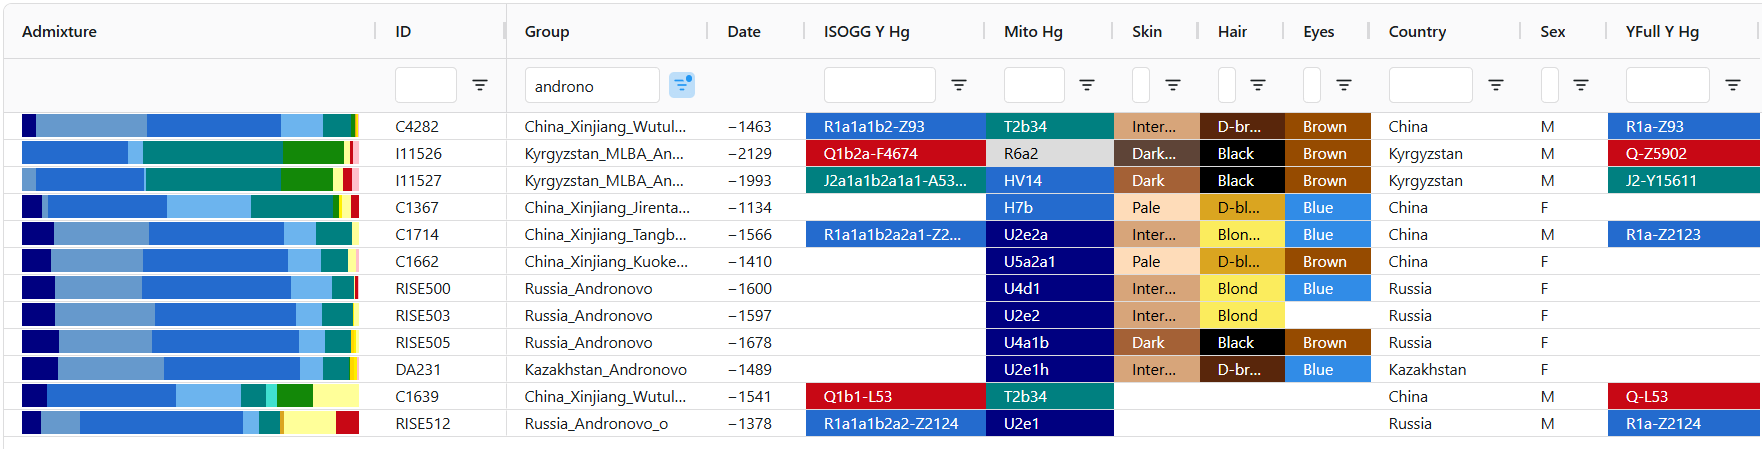Open the Mito Hg filter options
The height and width of the screenshot is (449, 1762).
coord(1087,86)
